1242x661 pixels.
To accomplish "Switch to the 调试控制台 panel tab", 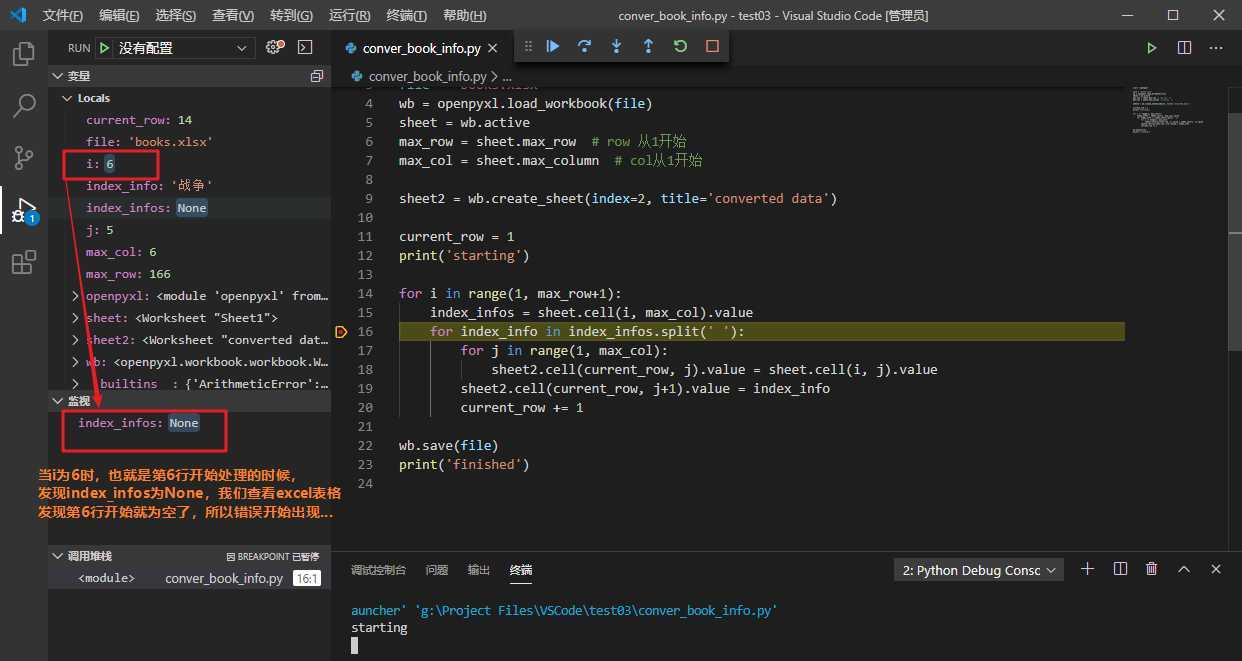I will (x=378, y=570).
